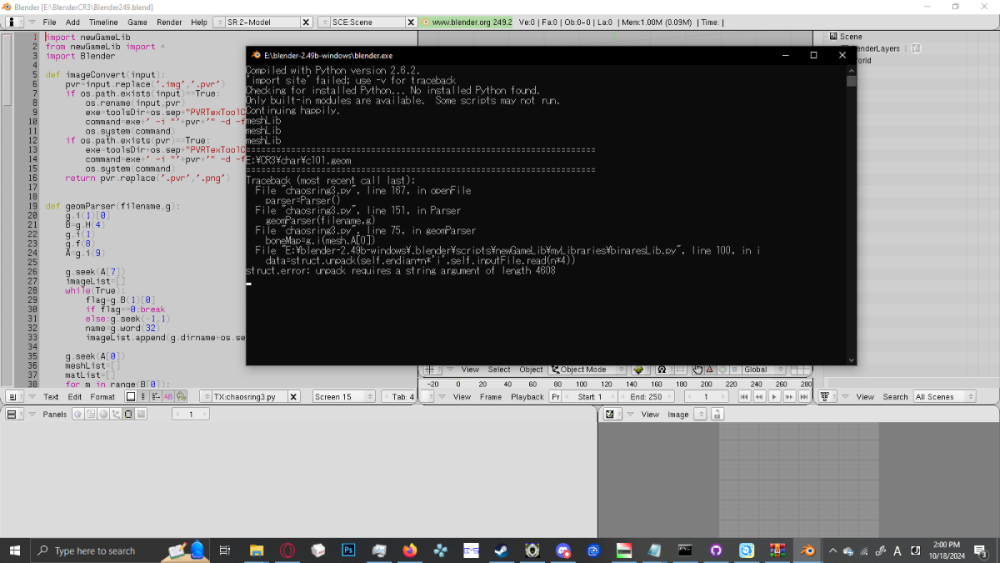Image resolution: width=1000 pixels, height=563 pixels.
Task: Open the Render menu
Action: pos(169,22)
